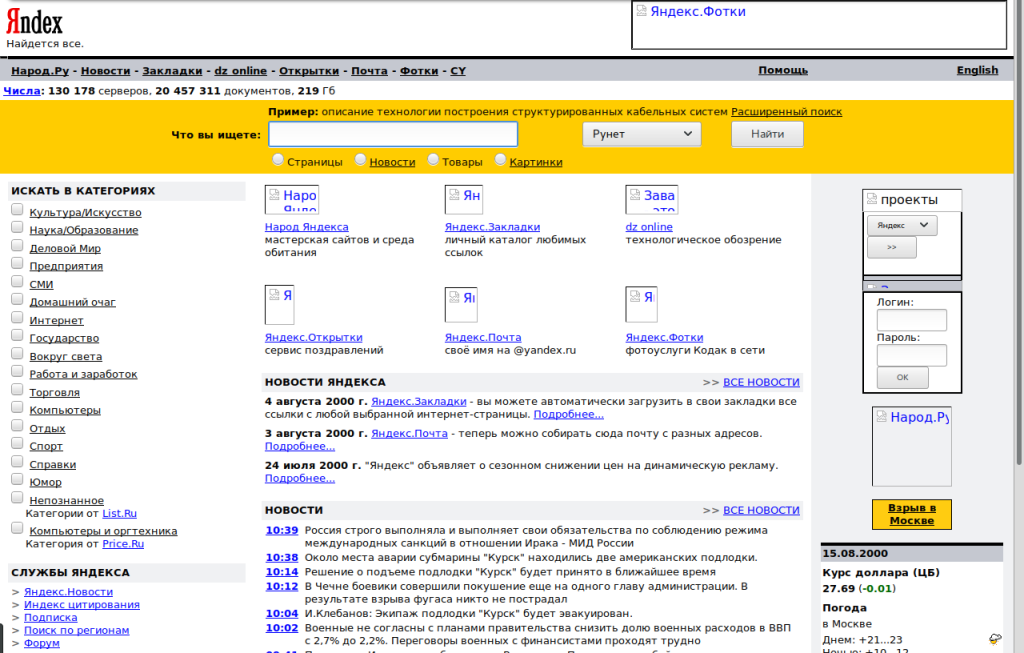Viewport: 1024px width, 653px height.
Task: Click the Яндекс.Фотки banner at top
Action: click(x=819, y=25)
